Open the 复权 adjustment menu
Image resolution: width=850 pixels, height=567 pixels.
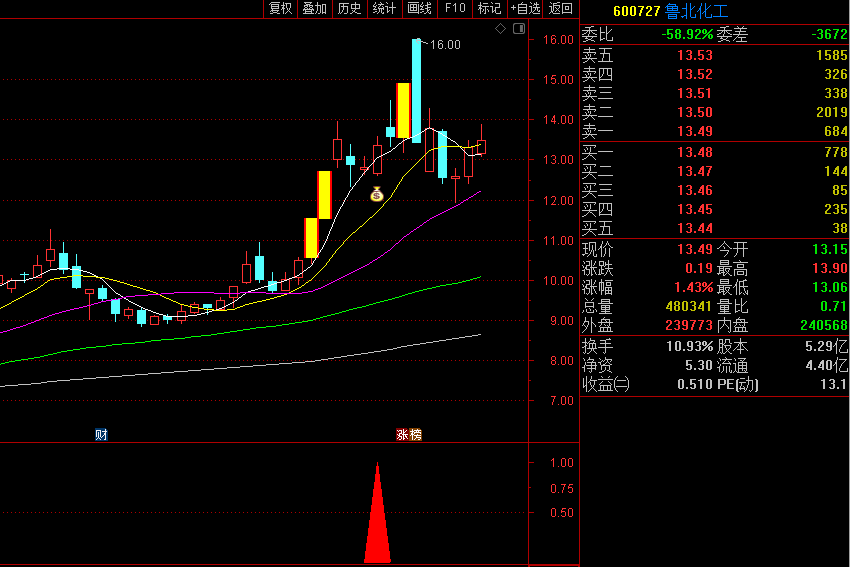pyautogui.click(x=280, y=8)
